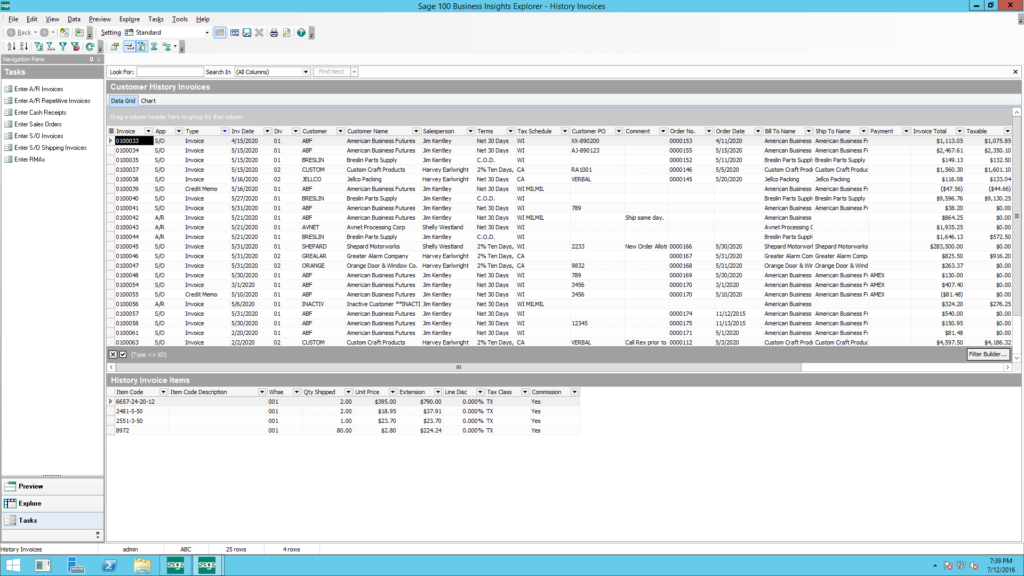1024x576 pixels.
Task: Open the Setting Standard dropdown
Action: tap(207, 32)
